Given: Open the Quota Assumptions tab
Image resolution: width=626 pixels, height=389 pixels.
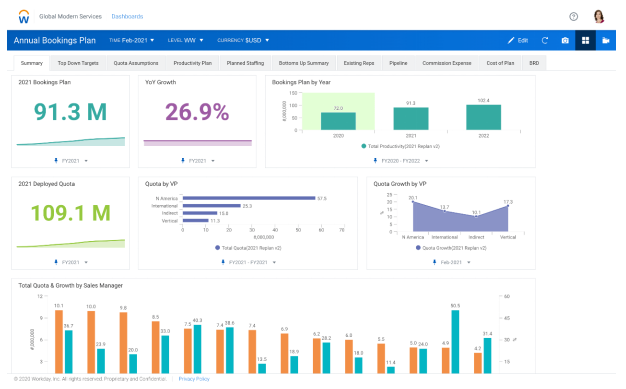Looking at the screenshot, I should coord(136,63).
